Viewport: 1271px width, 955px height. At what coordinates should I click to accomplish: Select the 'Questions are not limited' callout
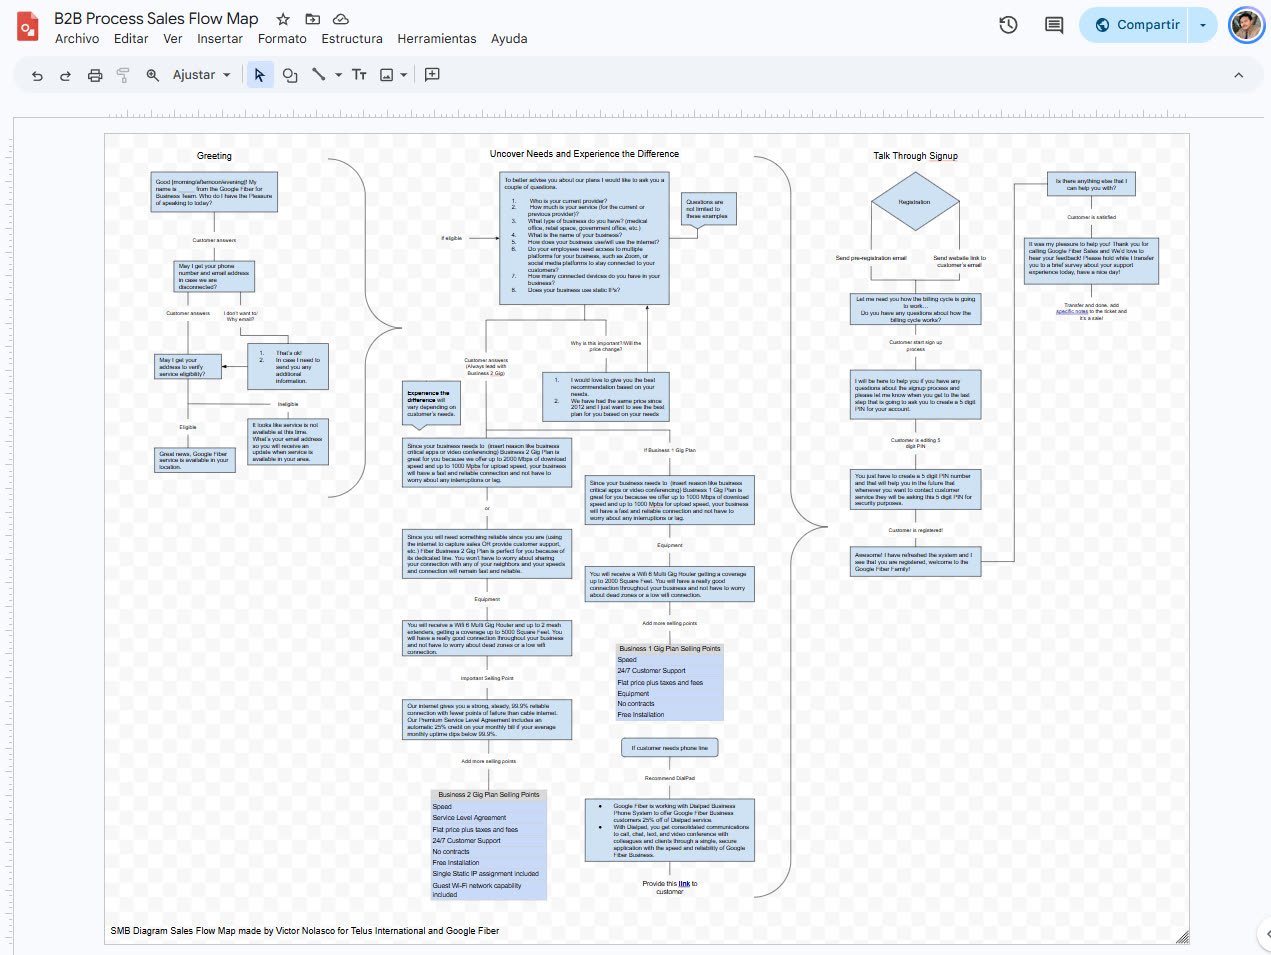click(x=708, y=209)
